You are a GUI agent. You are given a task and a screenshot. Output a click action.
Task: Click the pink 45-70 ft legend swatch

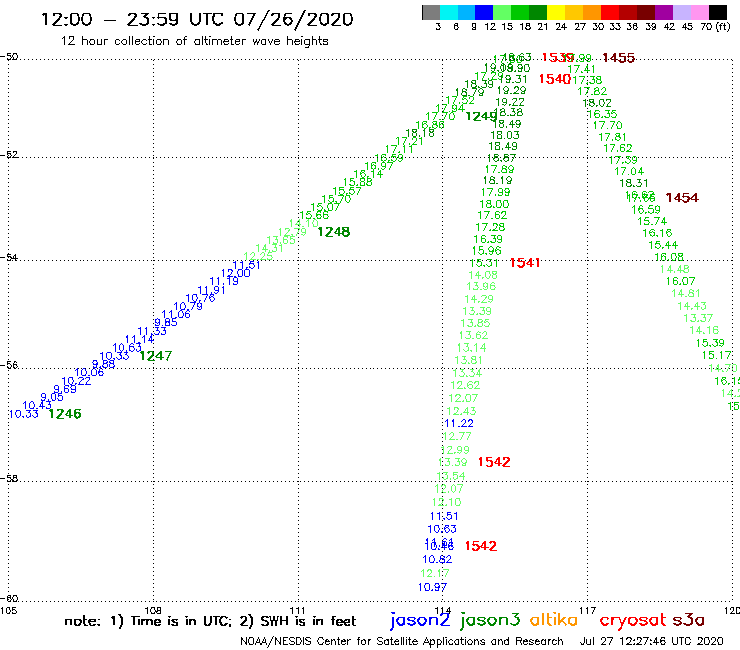coord(699,12)
